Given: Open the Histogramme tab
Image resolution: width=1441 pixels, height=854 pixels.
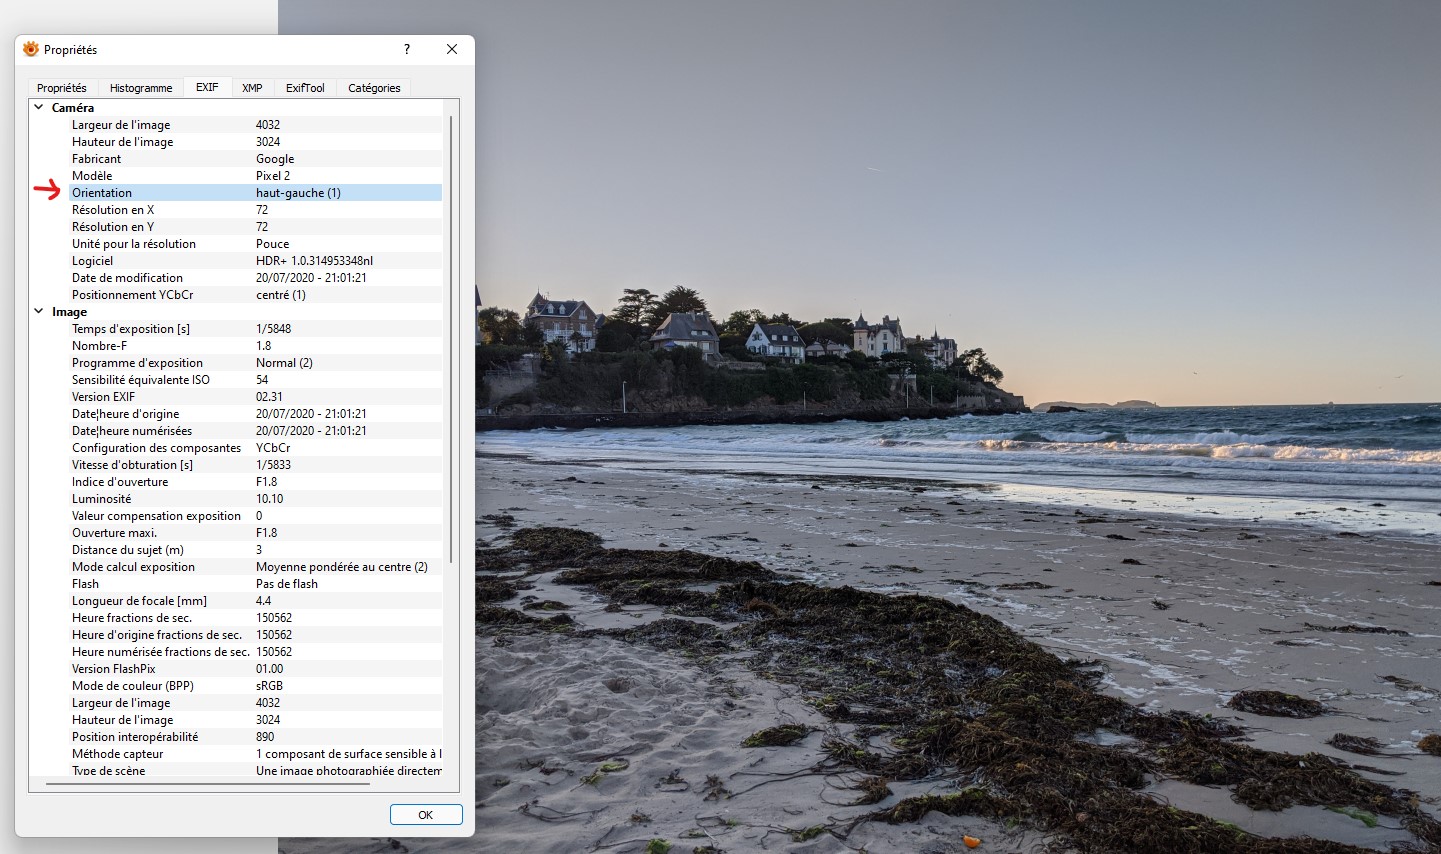Looking at the screenshot, I should point(141,88).
